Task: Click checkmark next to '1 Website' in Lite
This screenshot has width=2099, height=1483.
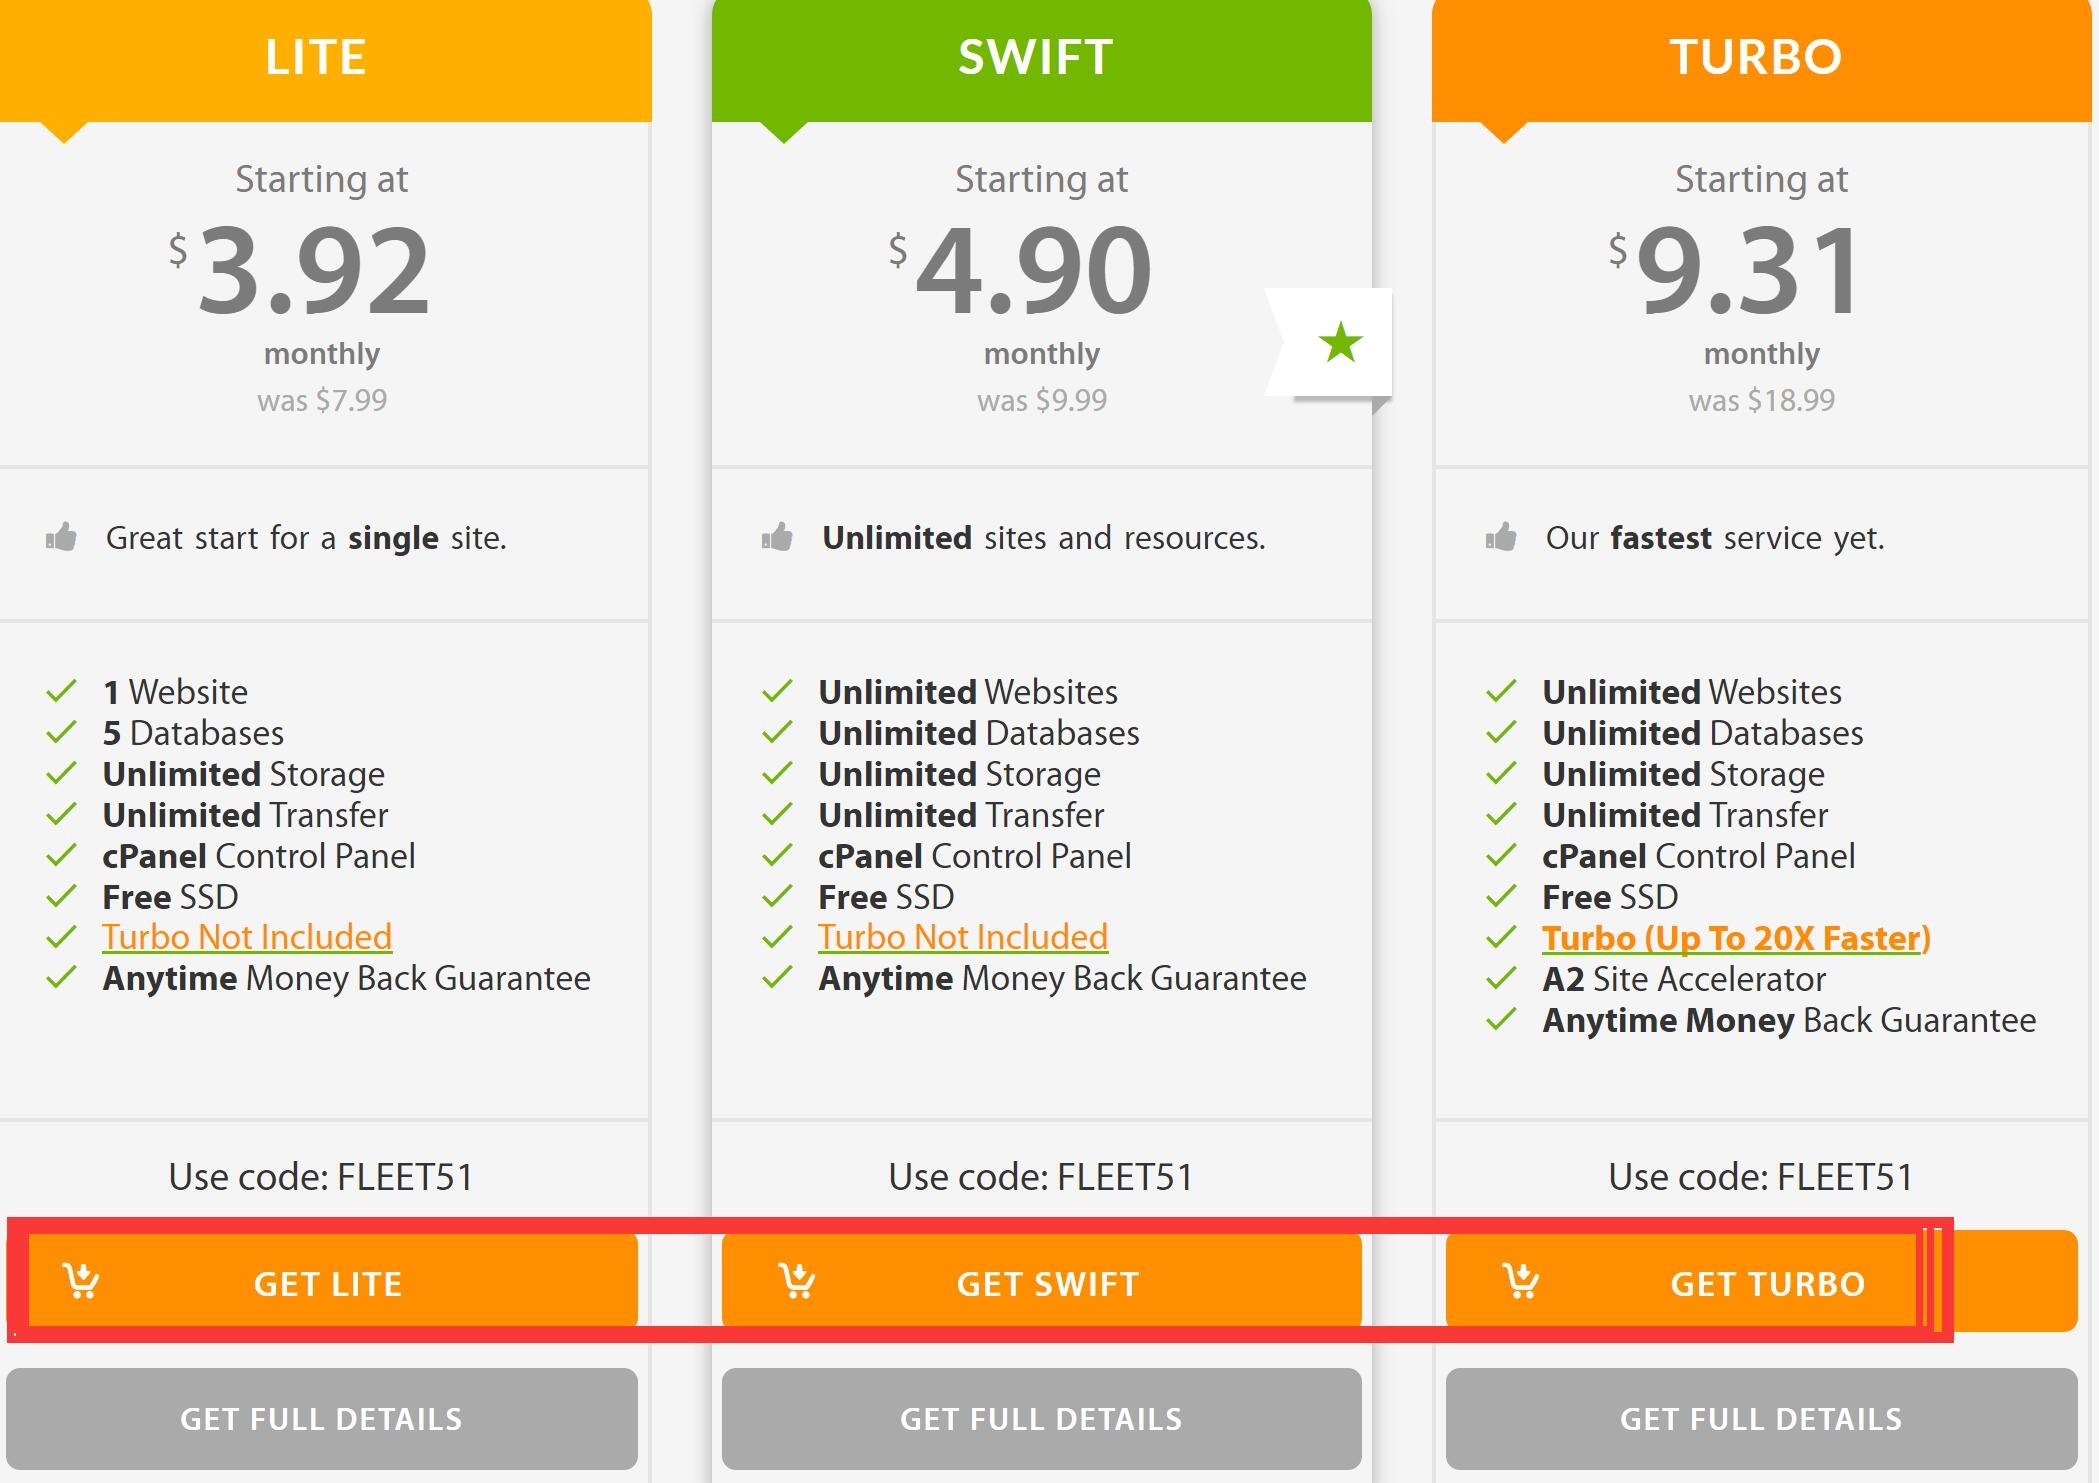Action: [62, 691]
